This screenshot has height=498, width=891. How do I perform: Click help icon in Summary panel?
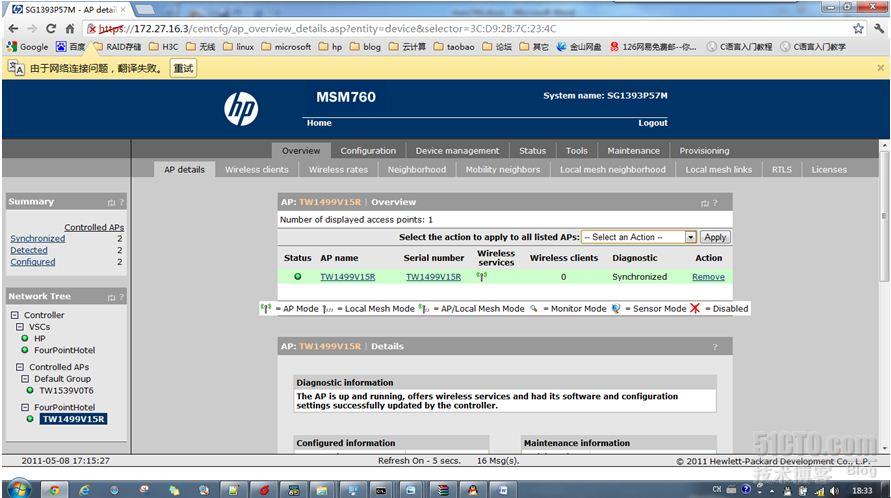click(121, 202)
